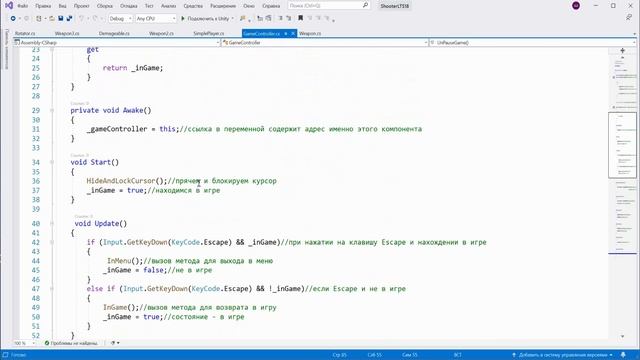Click the No issues found indicator
The image size is (640, 360).
point(71,343)
